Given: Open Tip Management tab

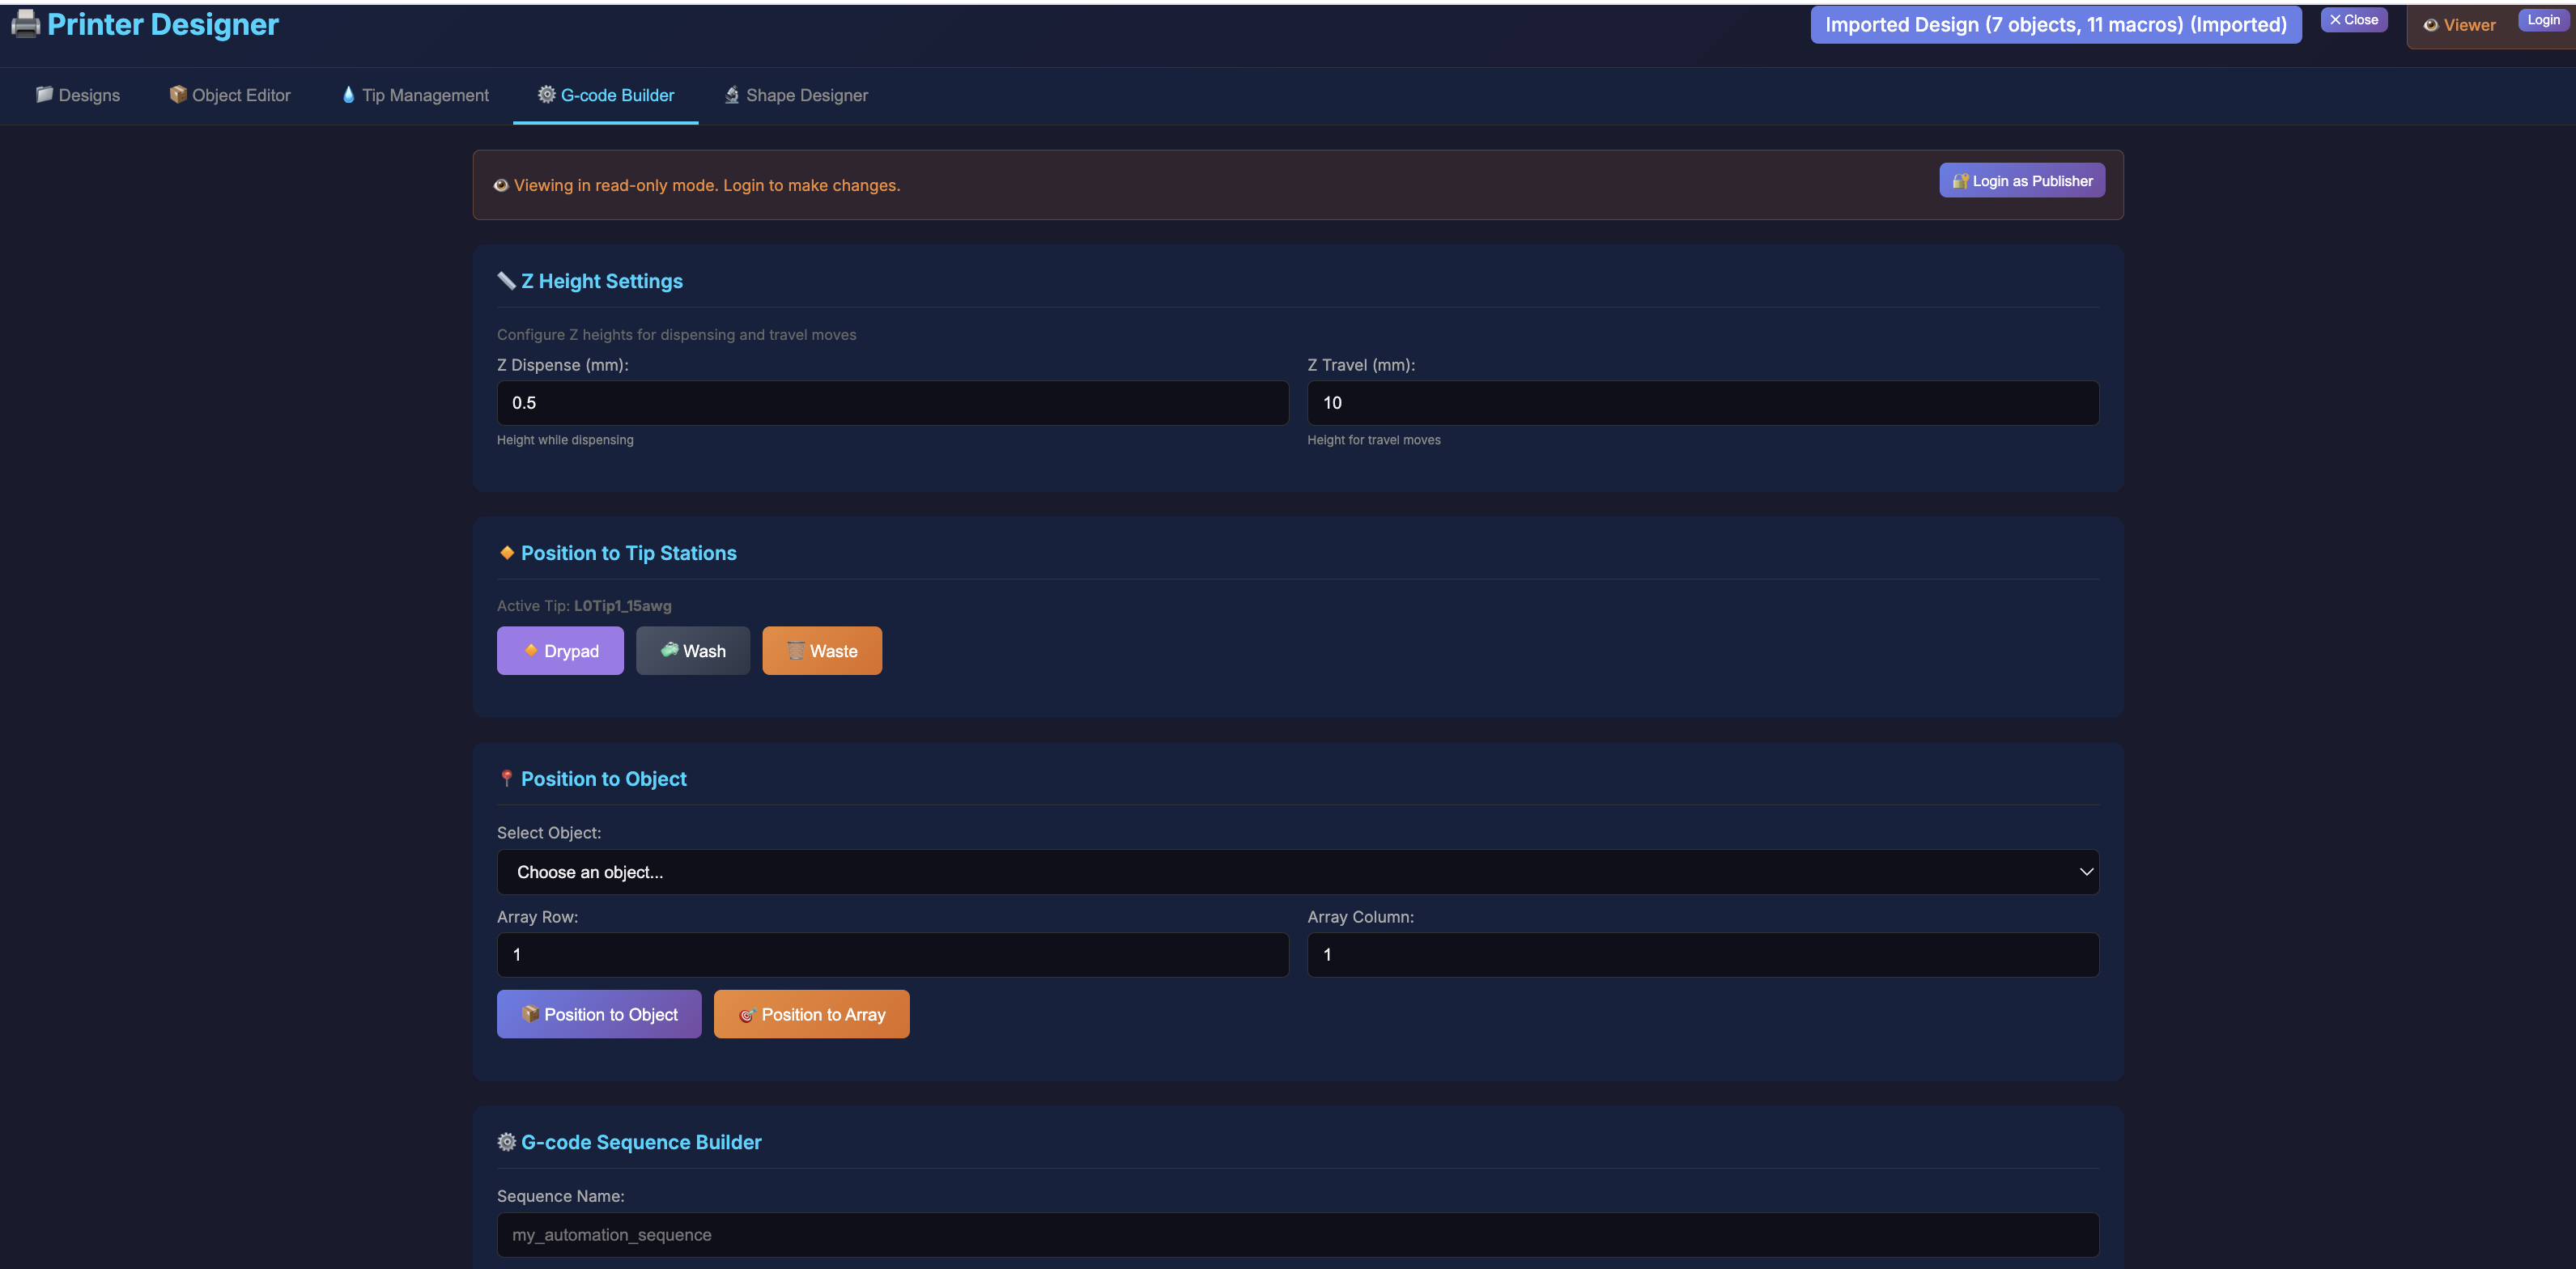Looking at the screenshot, I should point(415,95).
